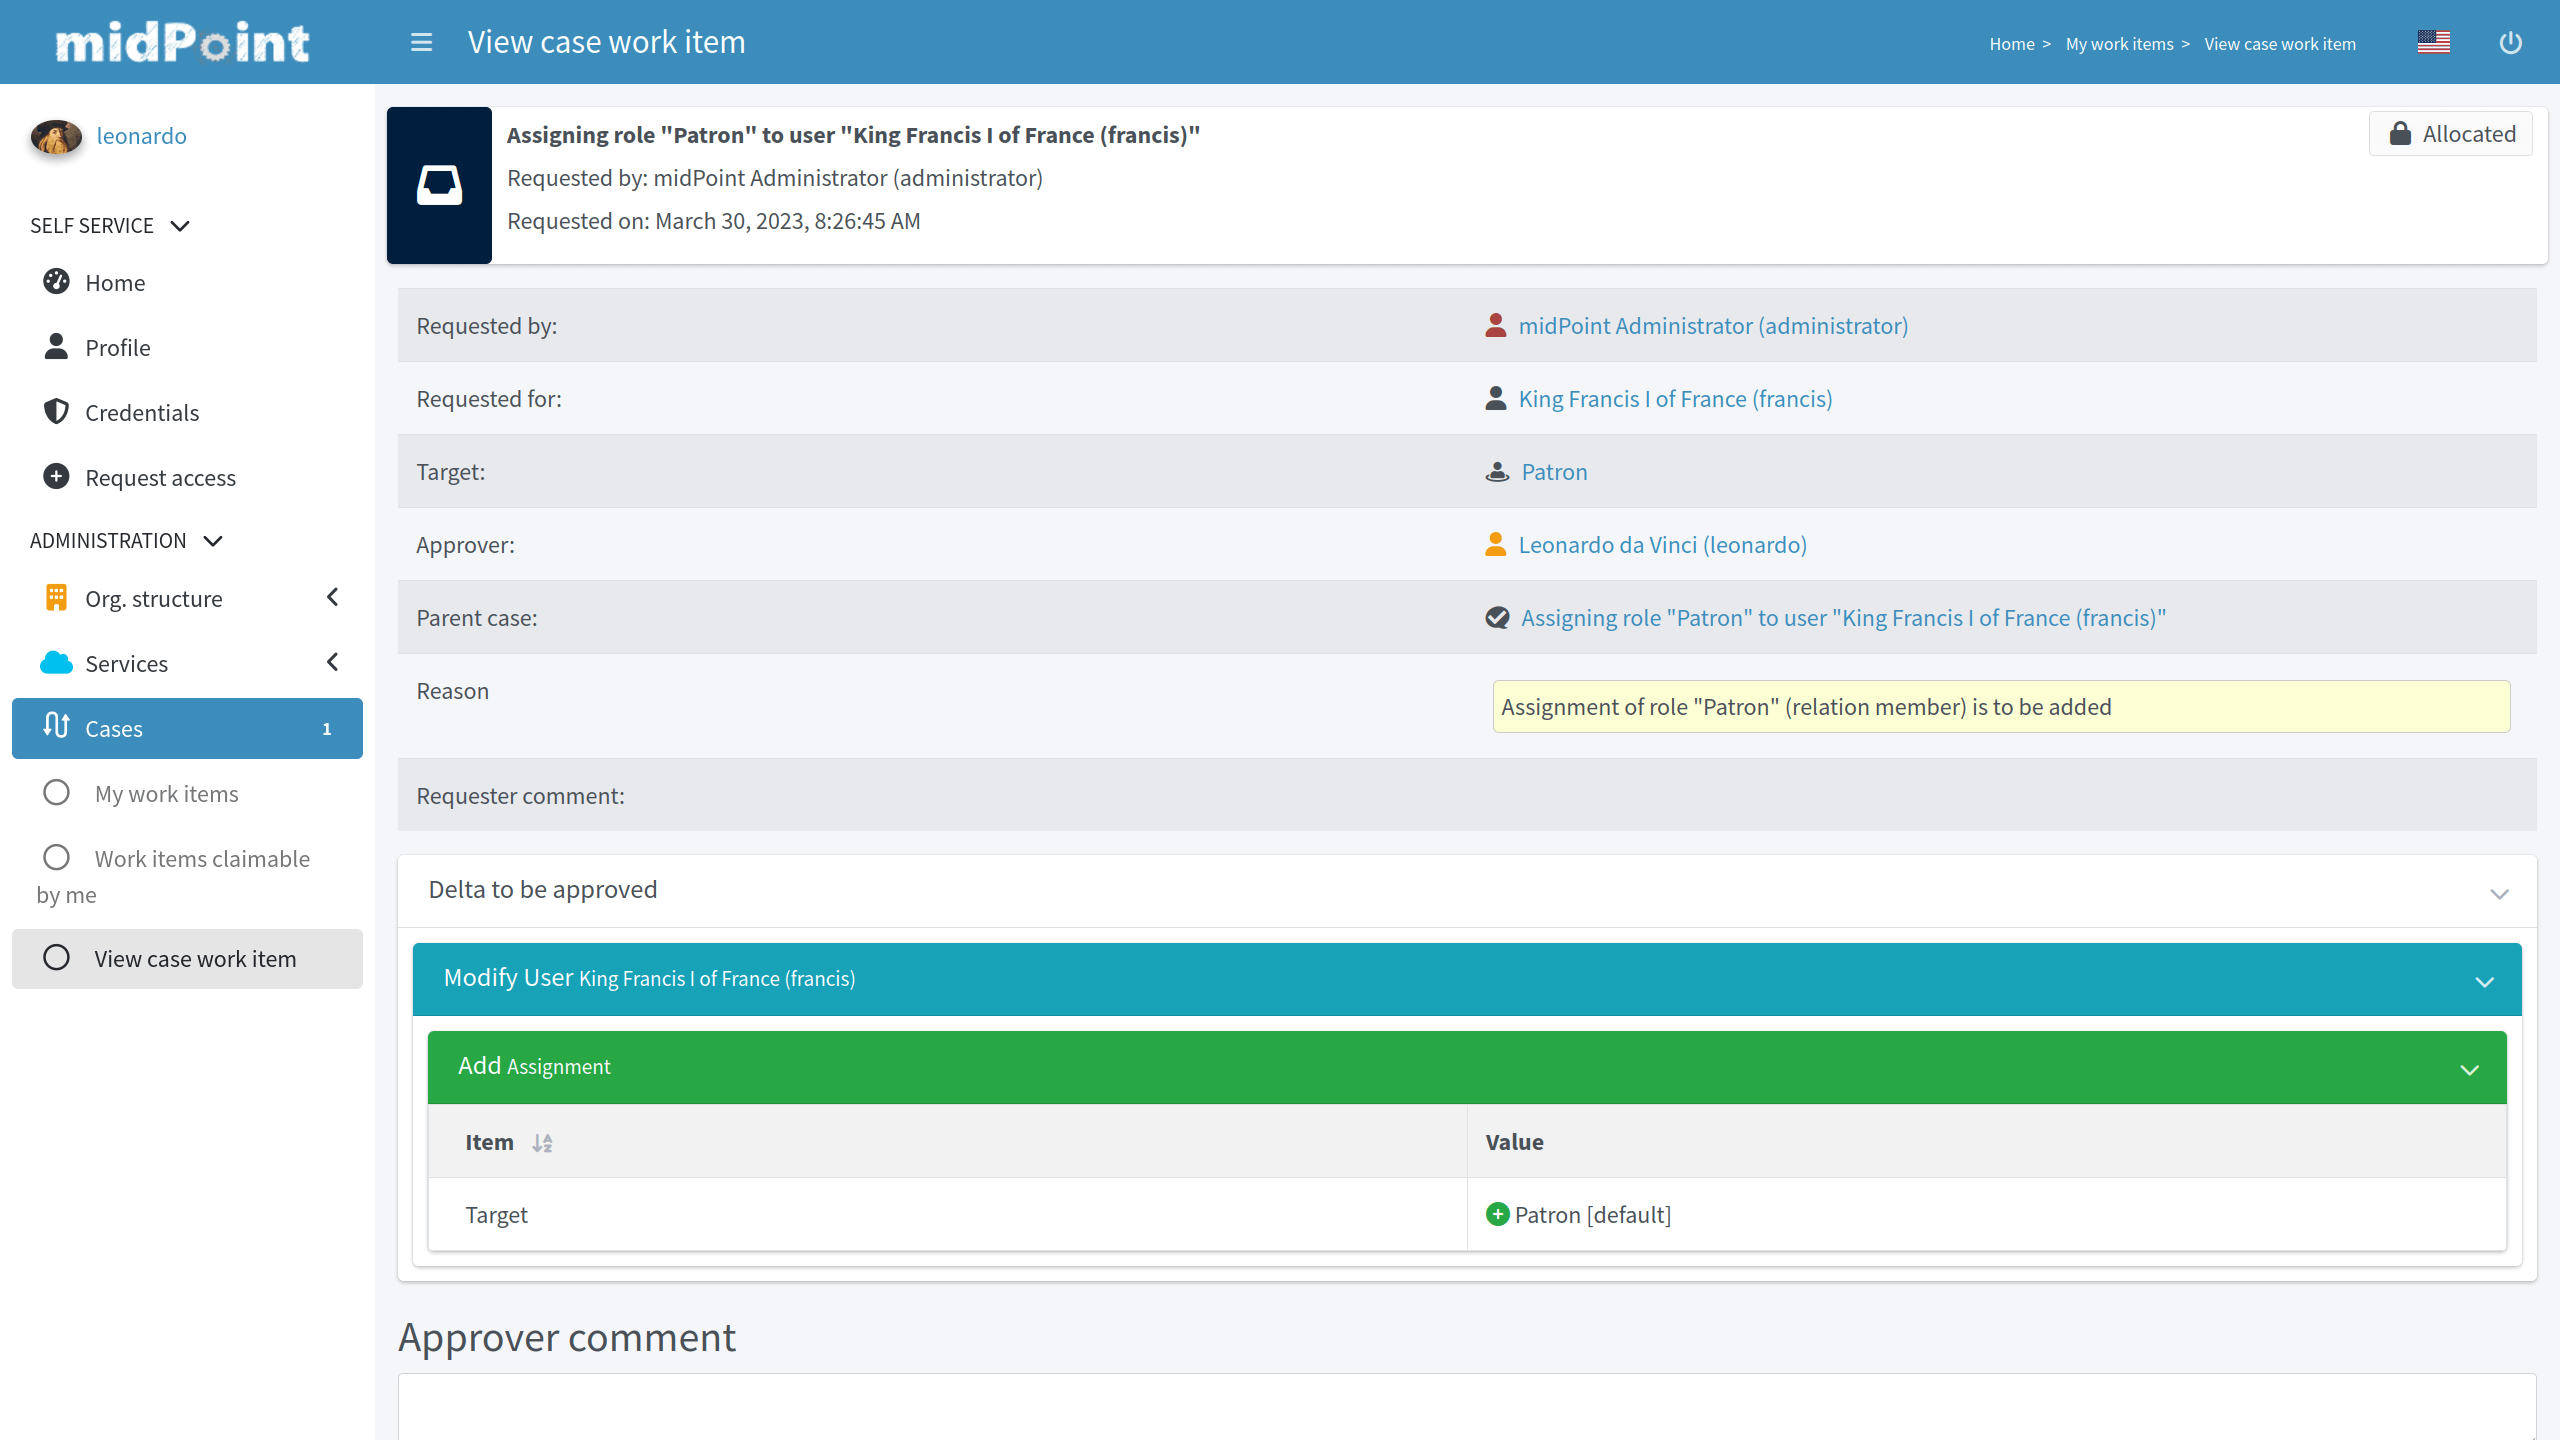Screen dimensions: 2560x1440
Task: Click the View case work item breadcrumb
Action: (x=2279, y=44)
